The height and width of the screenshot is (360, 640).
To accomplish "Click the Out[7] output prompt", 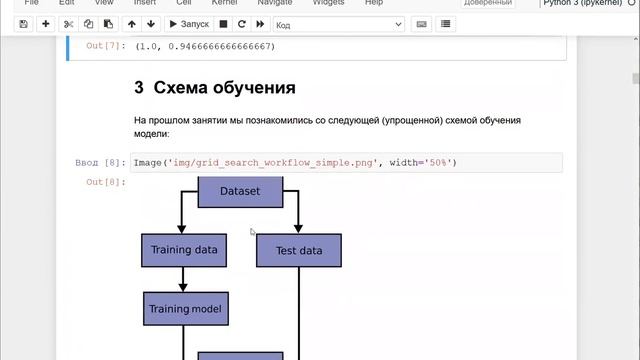I will pos(106,46).
